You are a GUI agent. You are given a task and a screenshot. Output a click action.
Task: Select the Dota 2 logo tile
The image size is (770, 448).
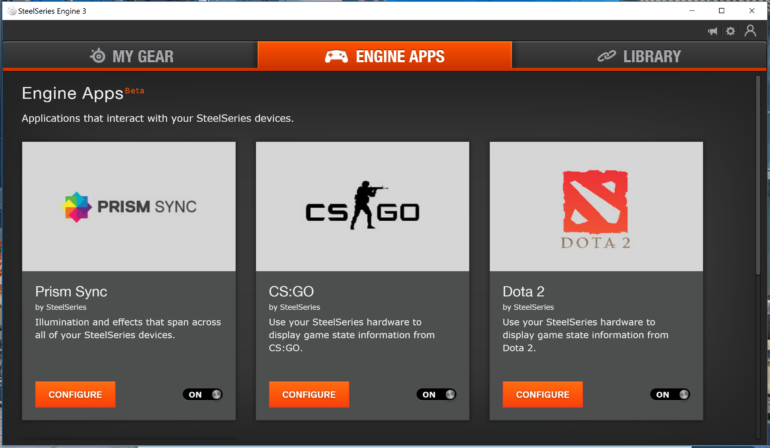[596, 207]
